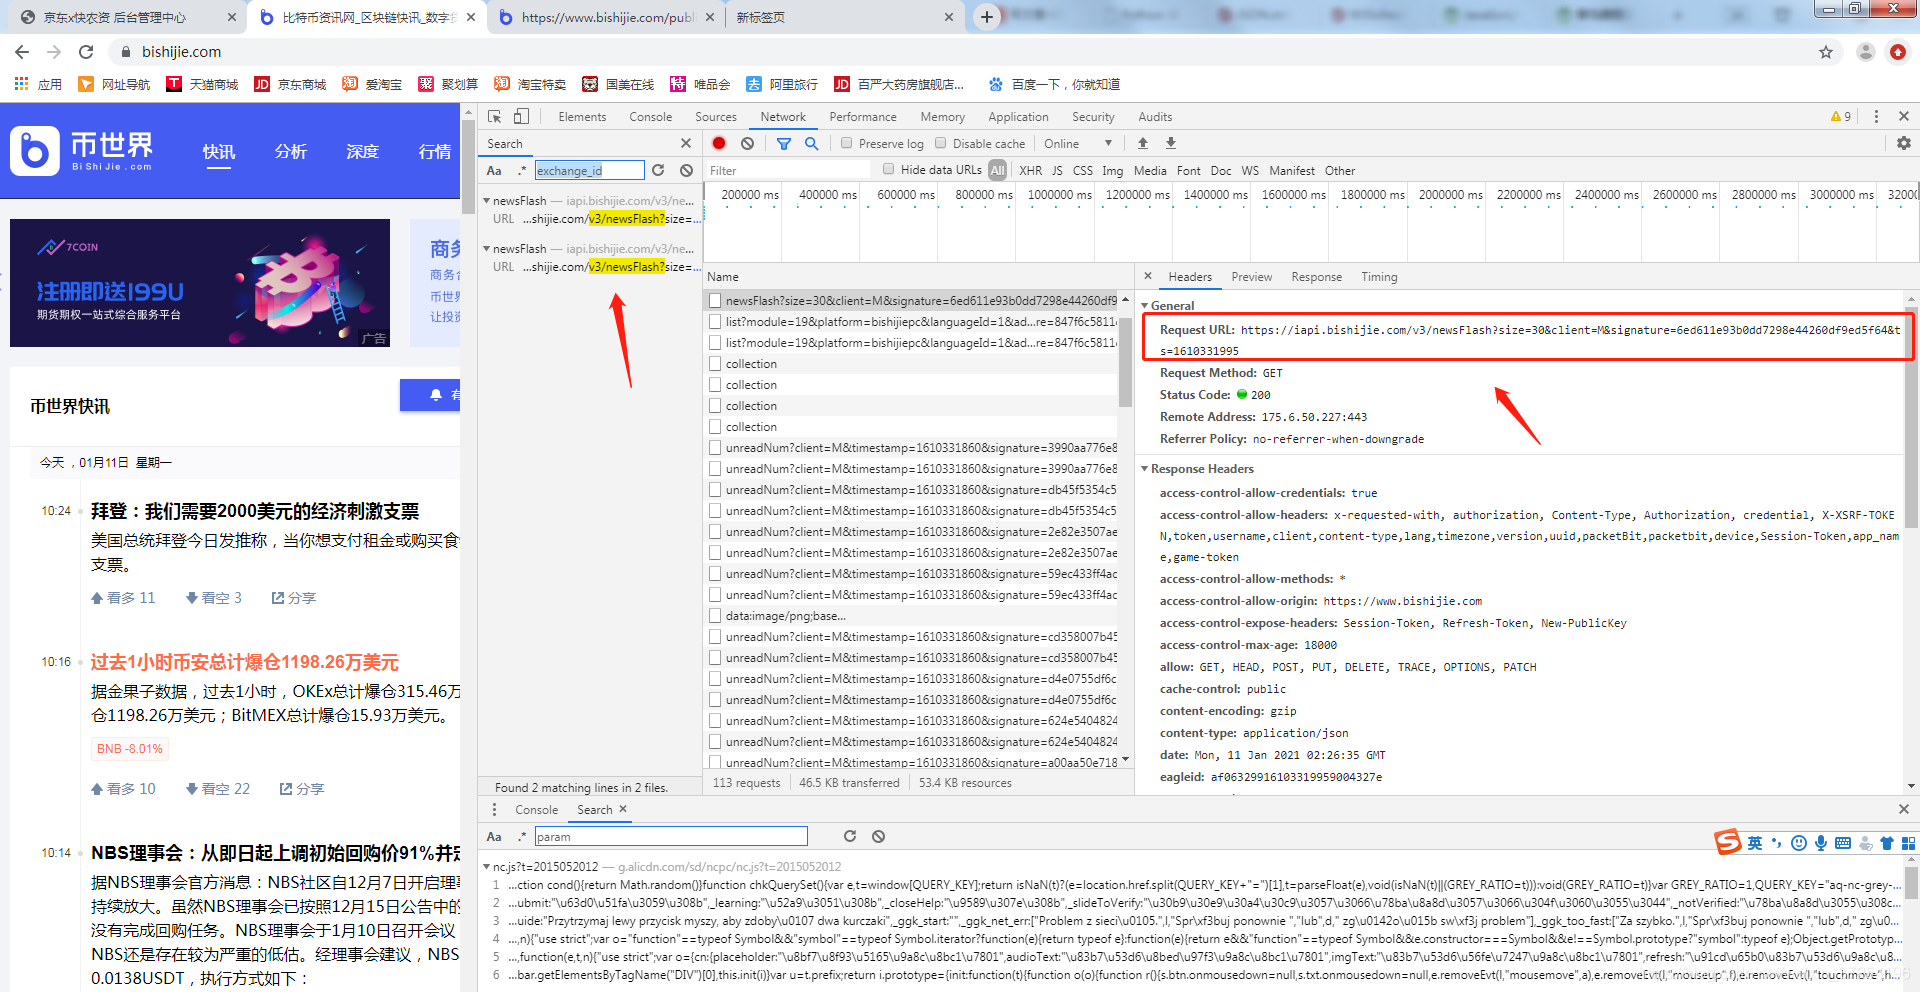
Task: Open the Application tab
Action: [1018, 117]
